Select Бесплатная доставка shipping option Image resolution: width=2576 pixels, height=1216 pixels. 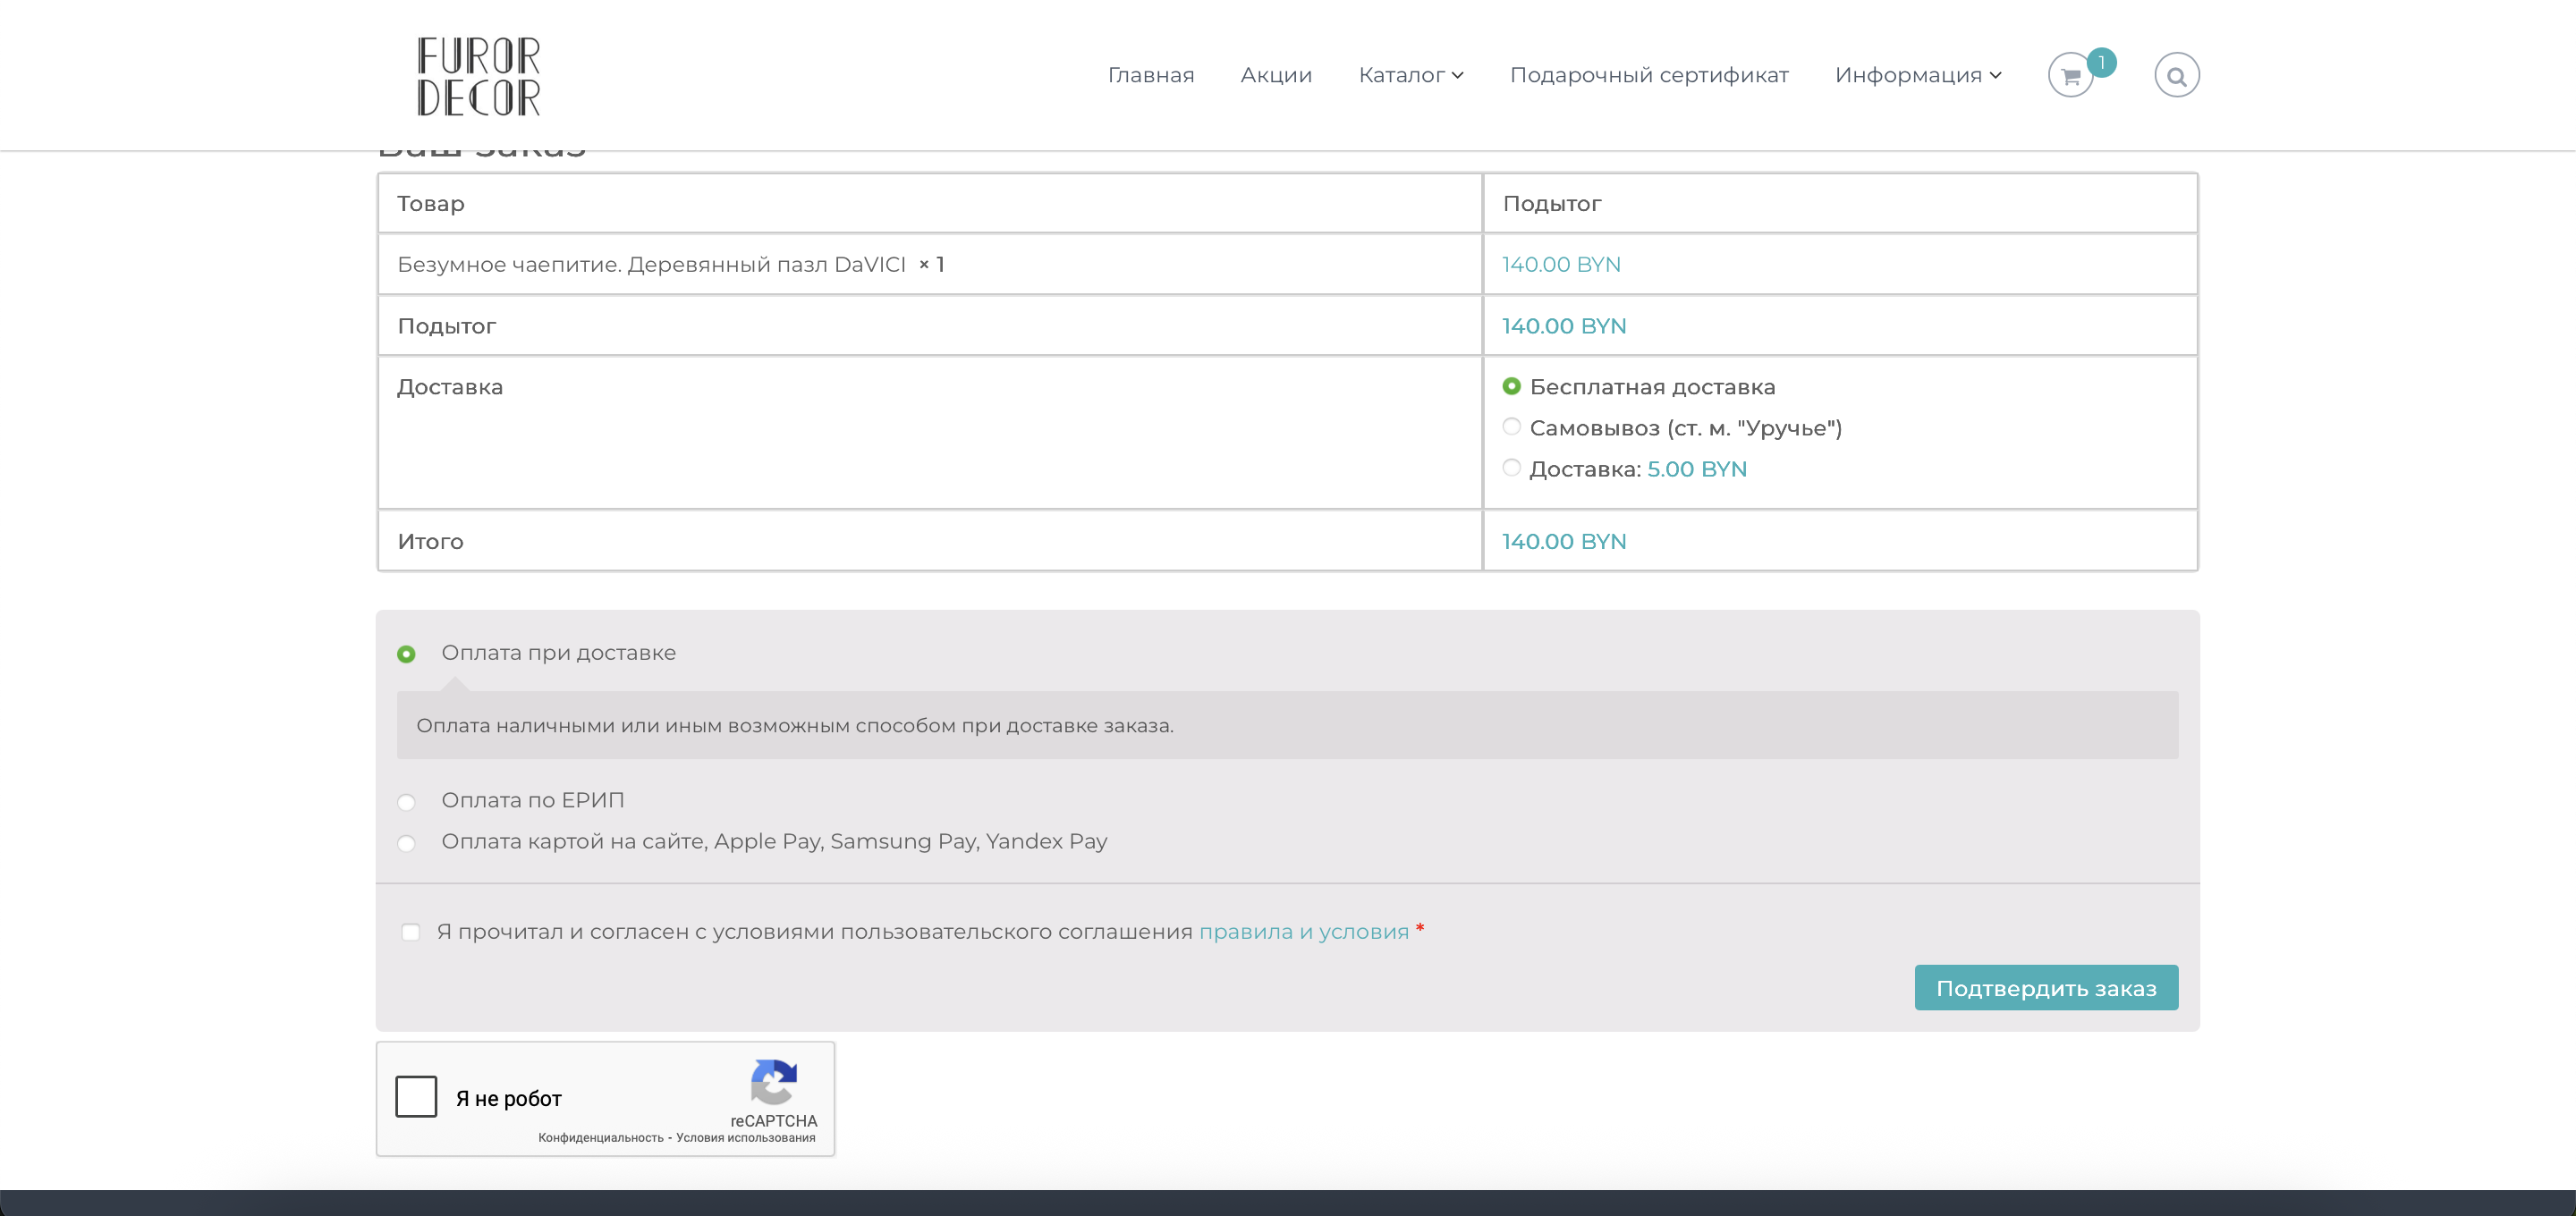tap(1511, 386)
